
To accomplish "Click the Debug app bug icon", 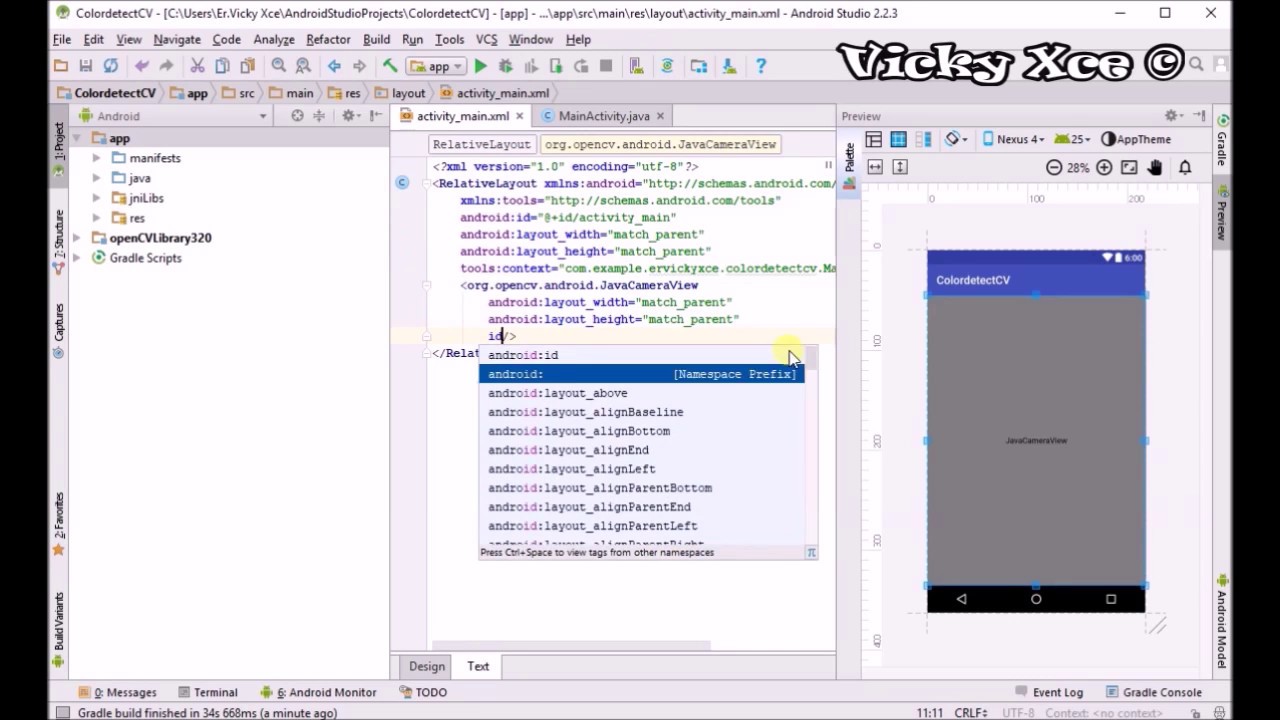I will point(506,66).
